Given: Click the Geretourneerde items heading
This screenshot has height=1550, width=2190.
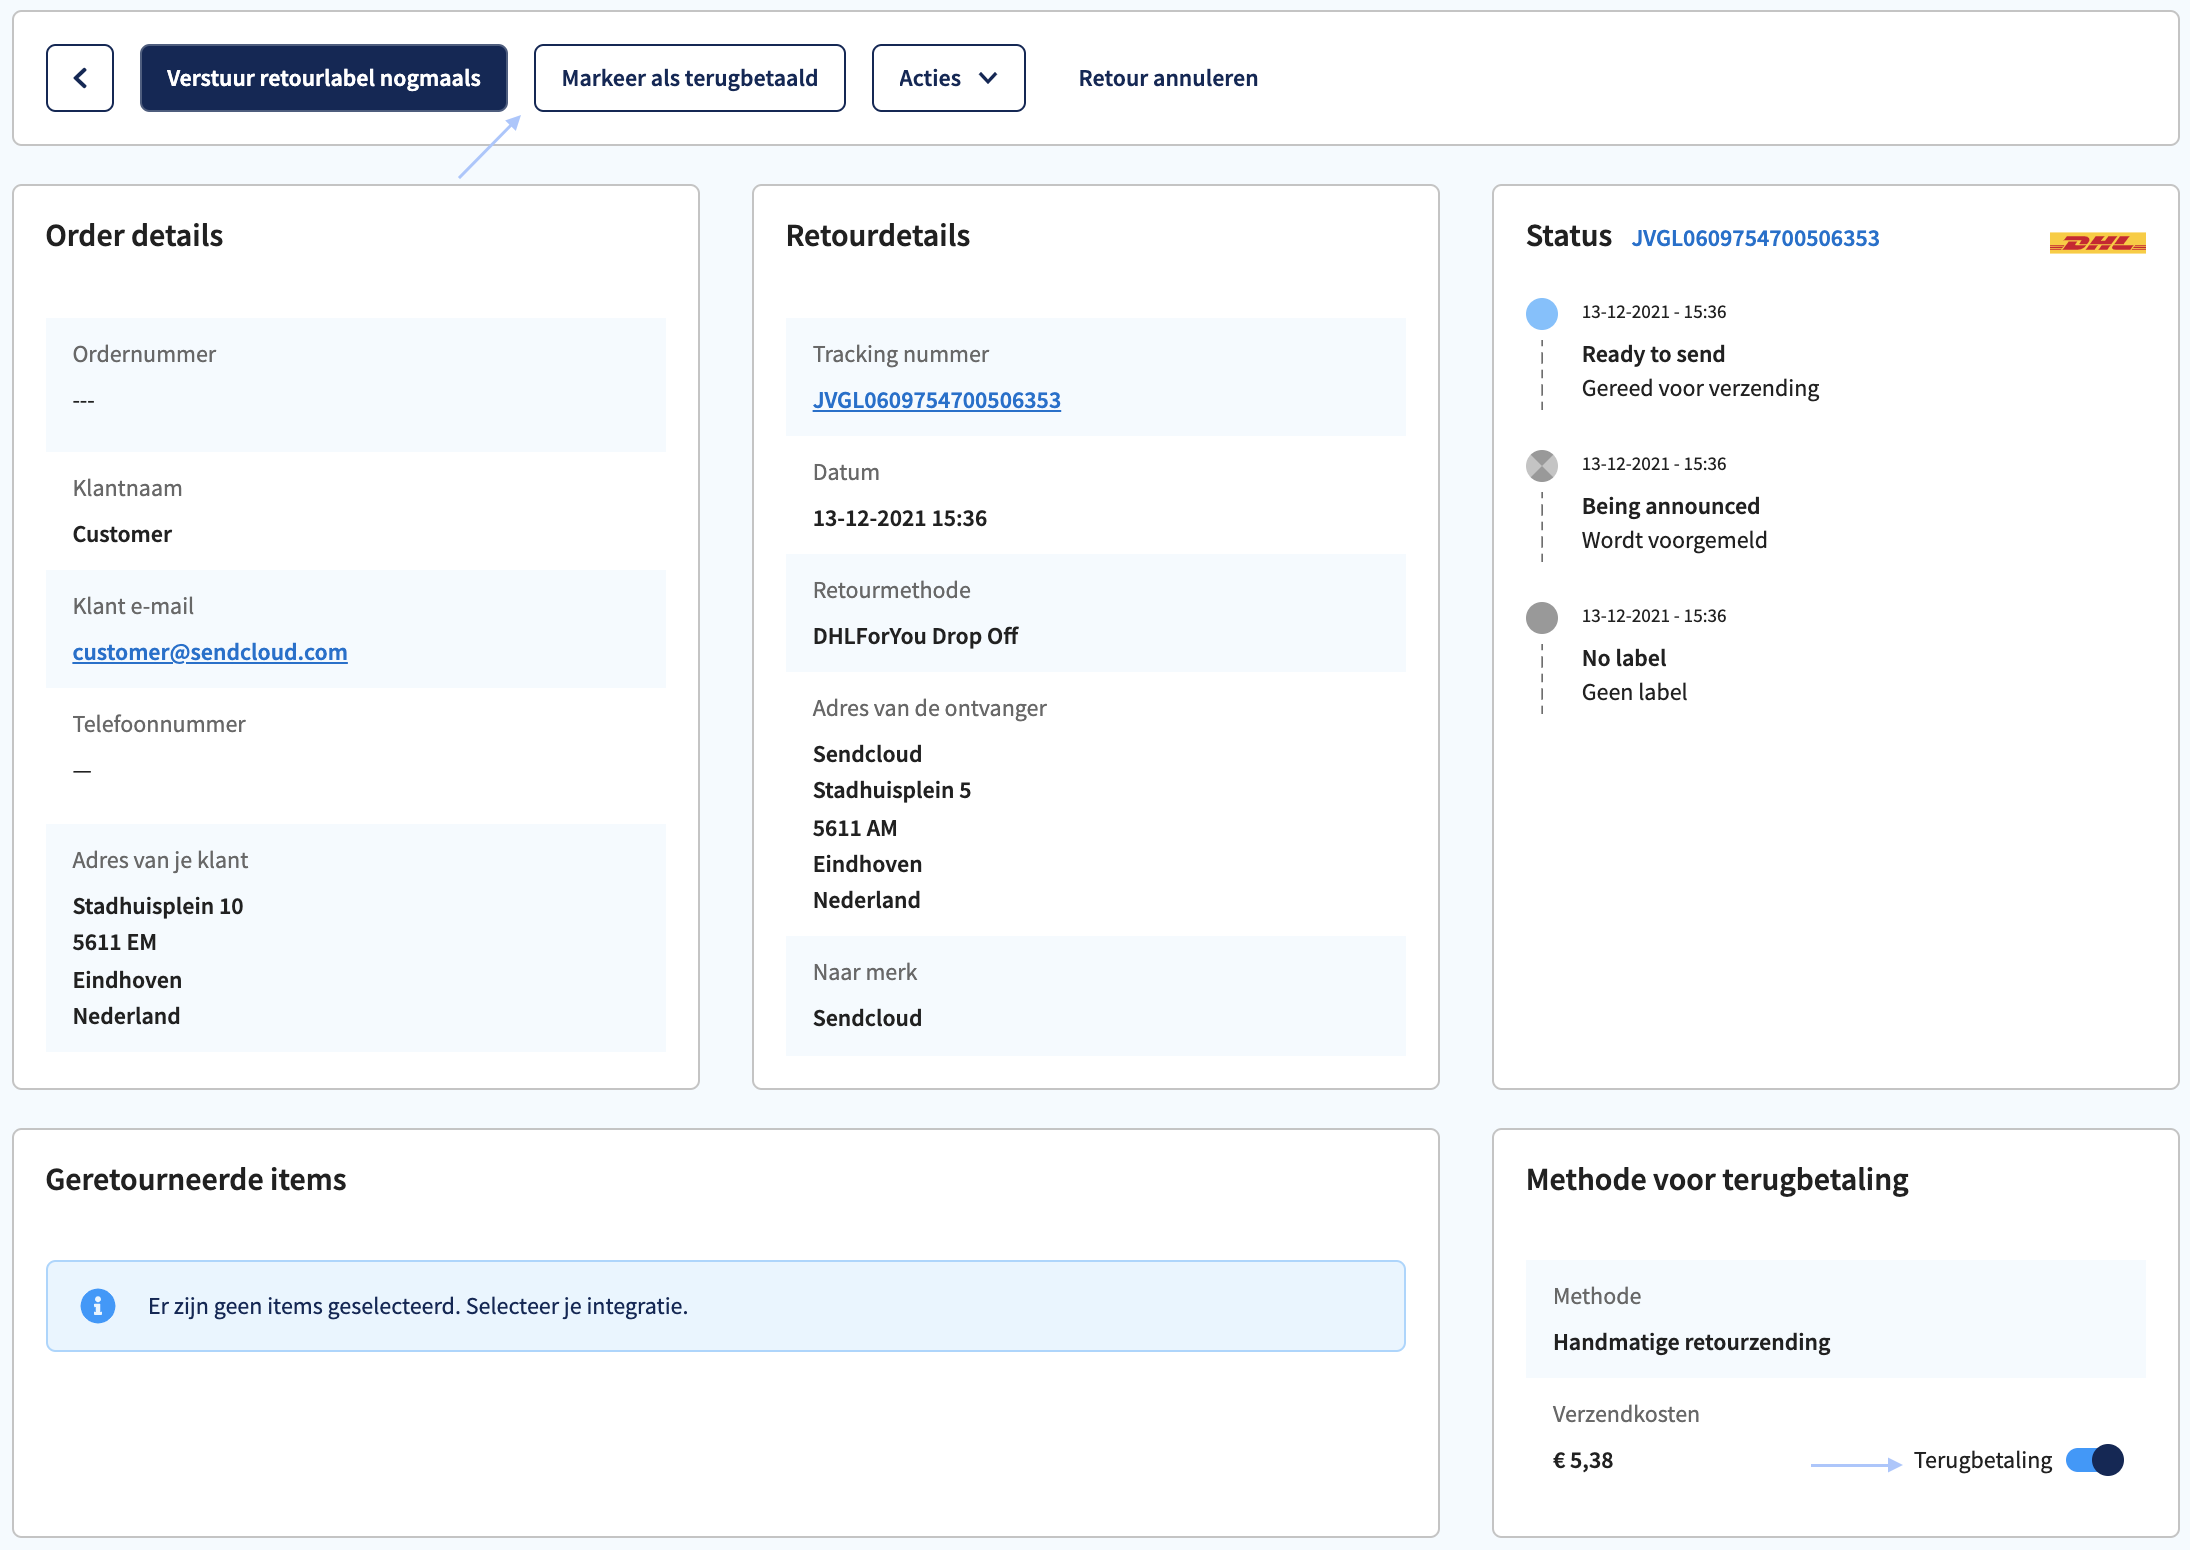Looking at the screenshot, I should [x=196, y=1179].
